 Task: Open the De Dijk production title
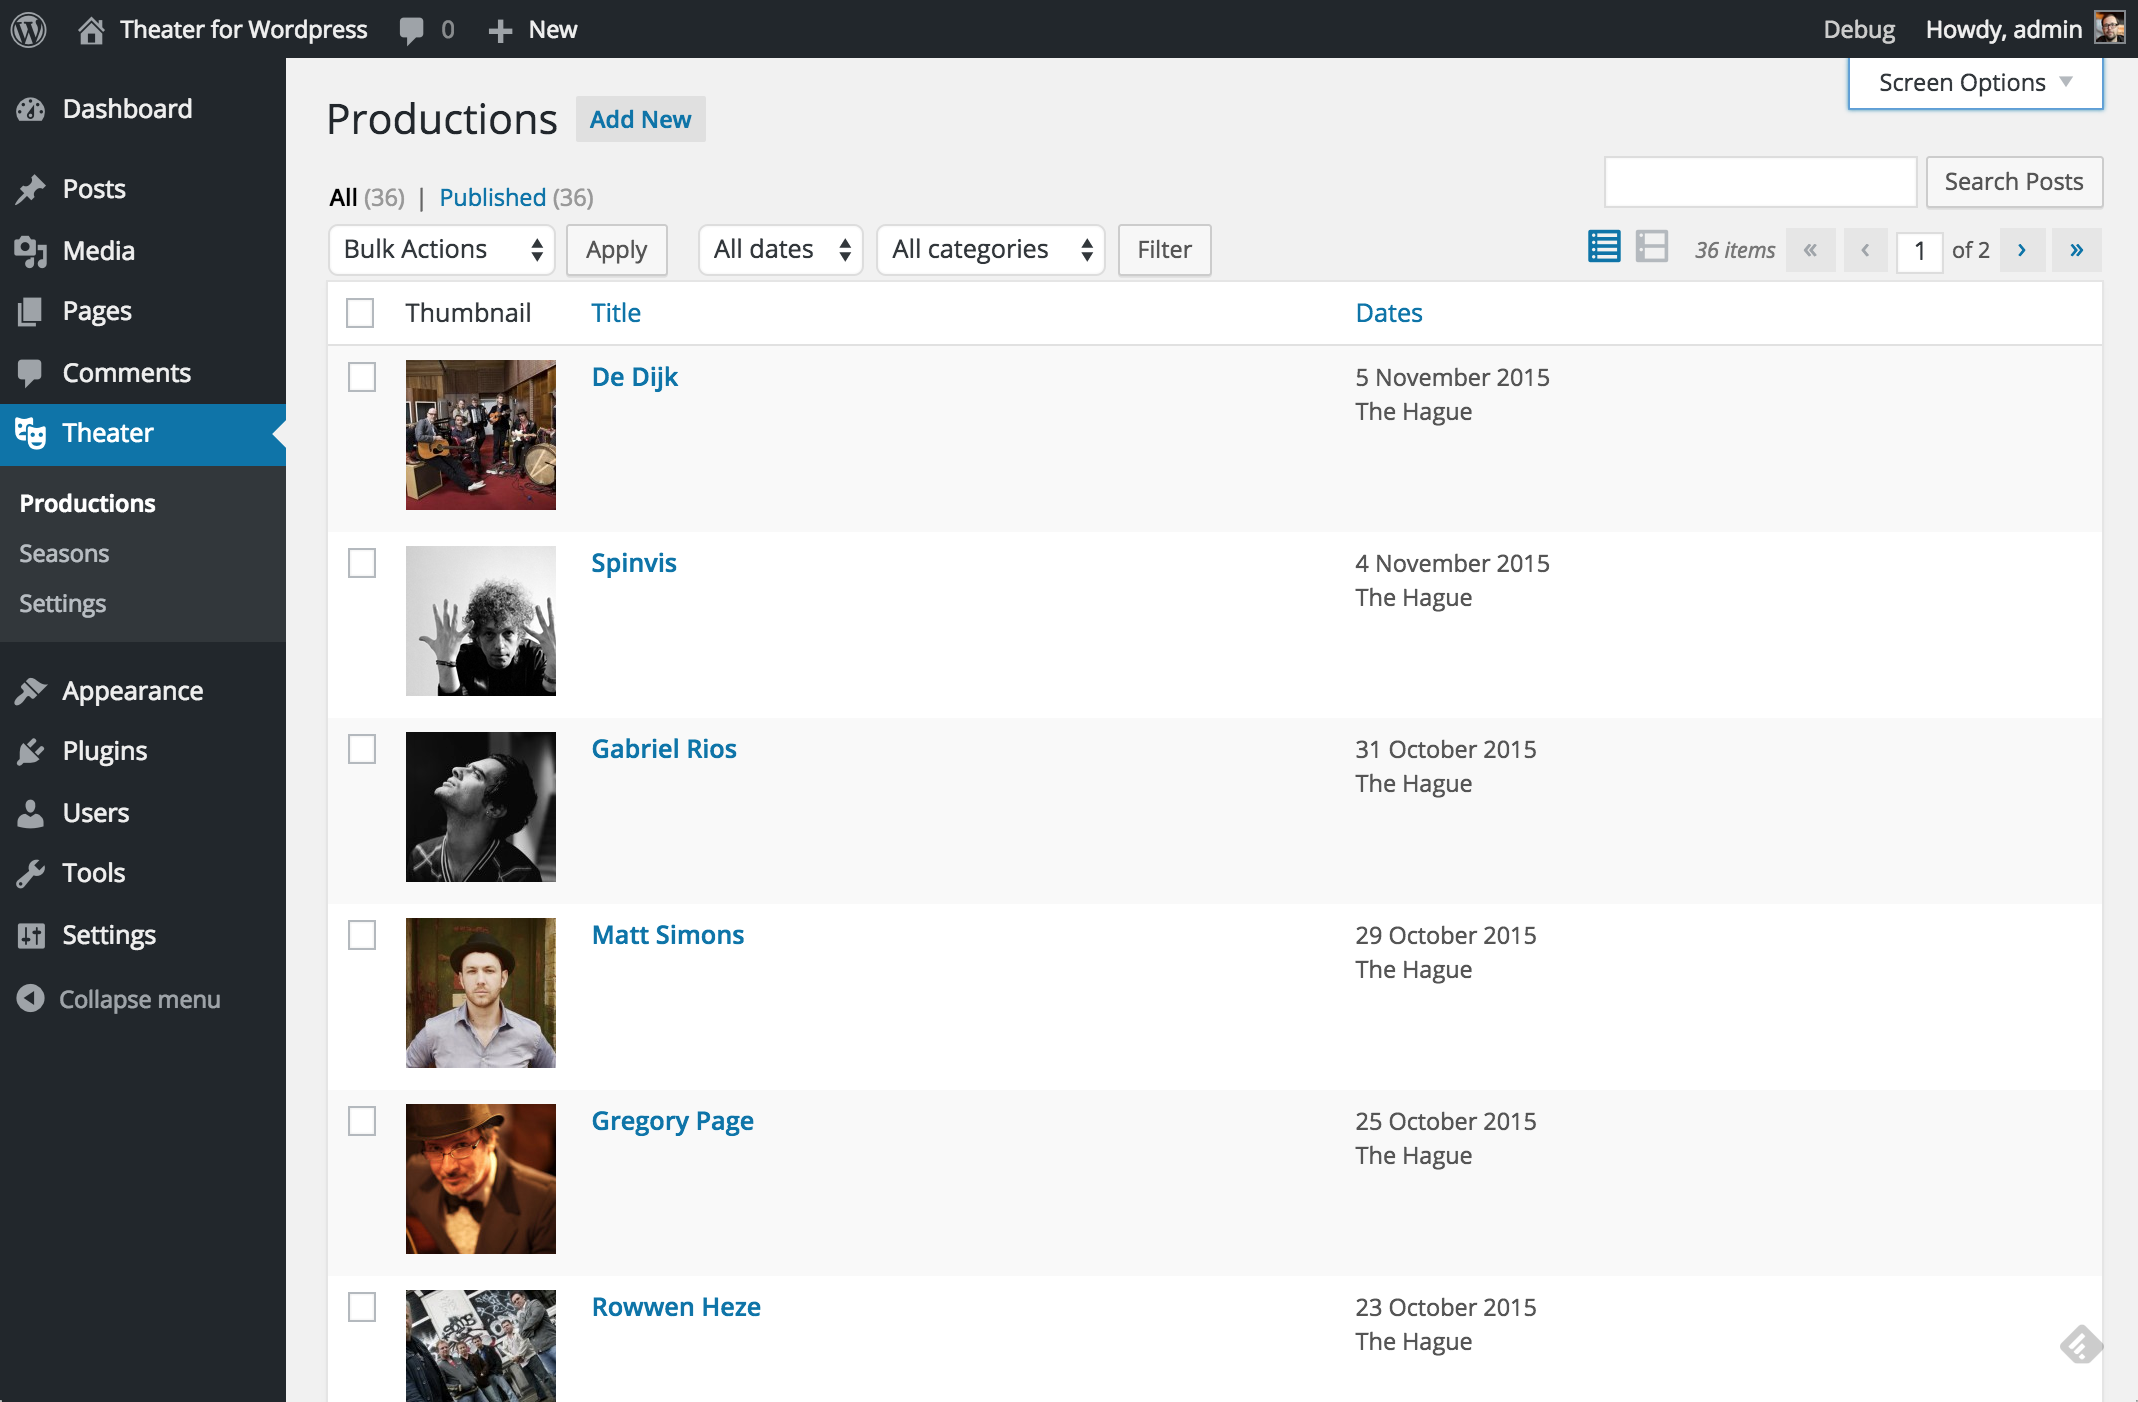coord(635,377)
